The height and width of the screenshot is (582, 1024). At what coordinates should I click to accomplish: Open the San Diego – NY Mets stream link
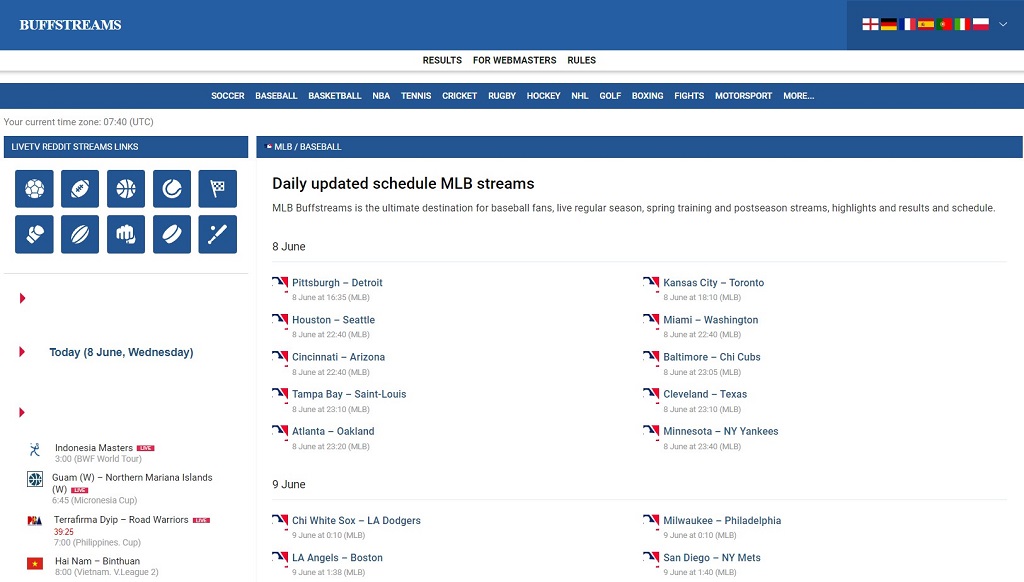coord(712,558)
